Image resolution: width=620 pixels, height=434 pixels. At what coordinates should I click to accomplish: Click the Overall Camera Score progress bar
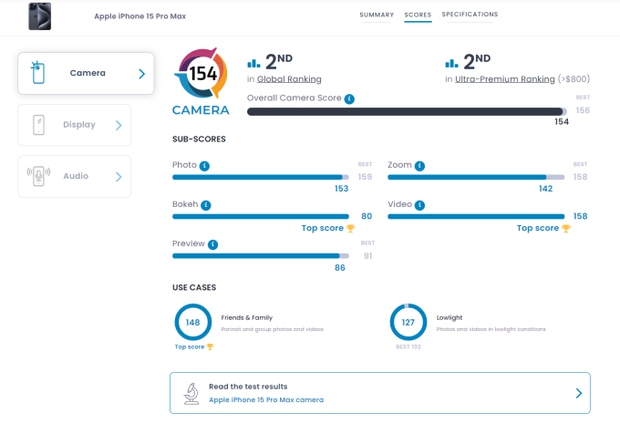click(x=405, y=111)
